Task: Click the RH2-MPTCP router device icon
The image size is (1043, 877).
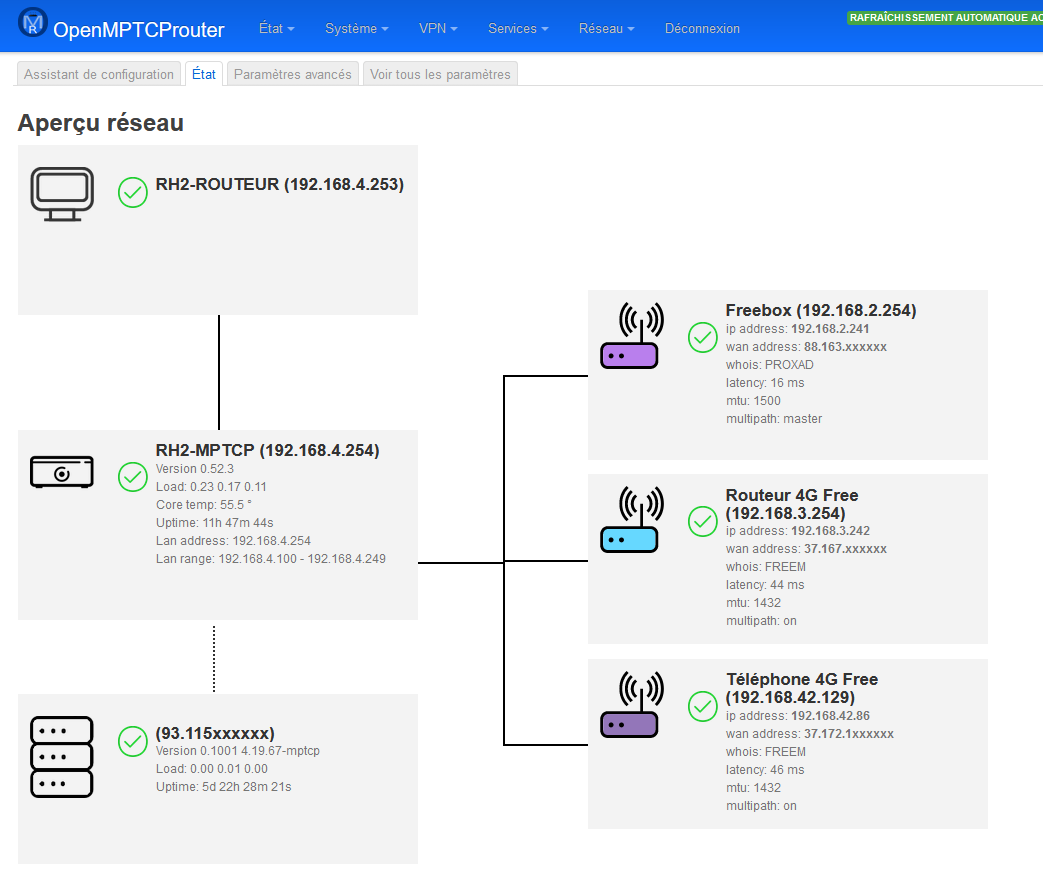Action: pos(62,472)
